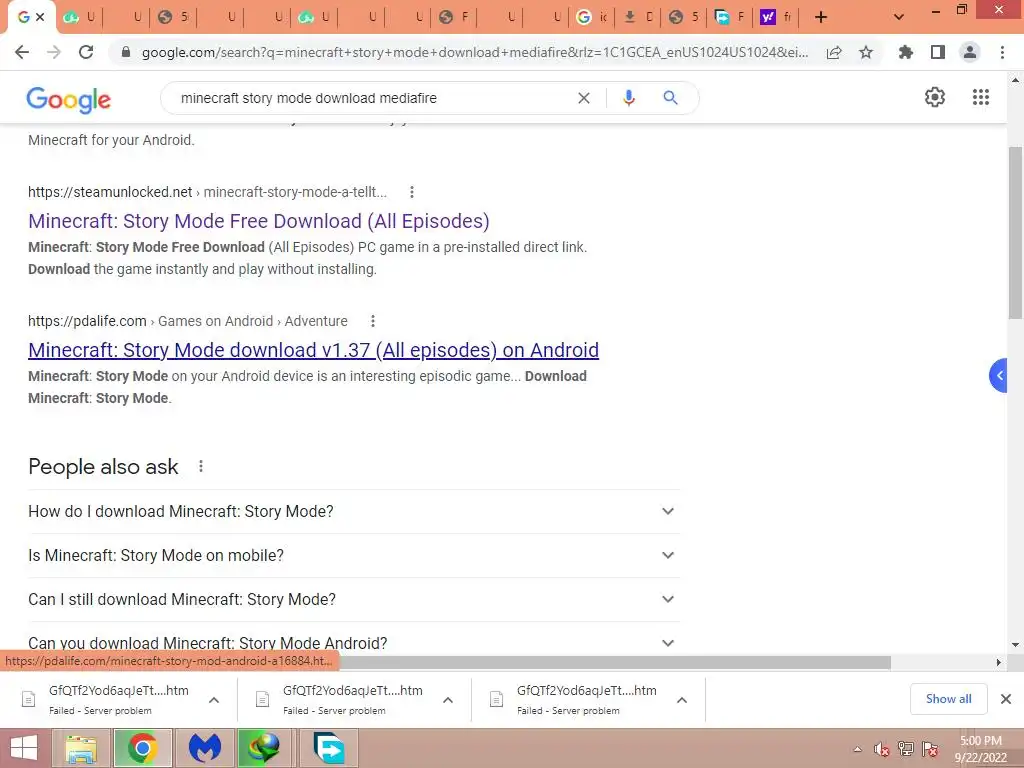Share this page from address bar
Screen dimensions: 1024x768
click(x=834, y=52)
